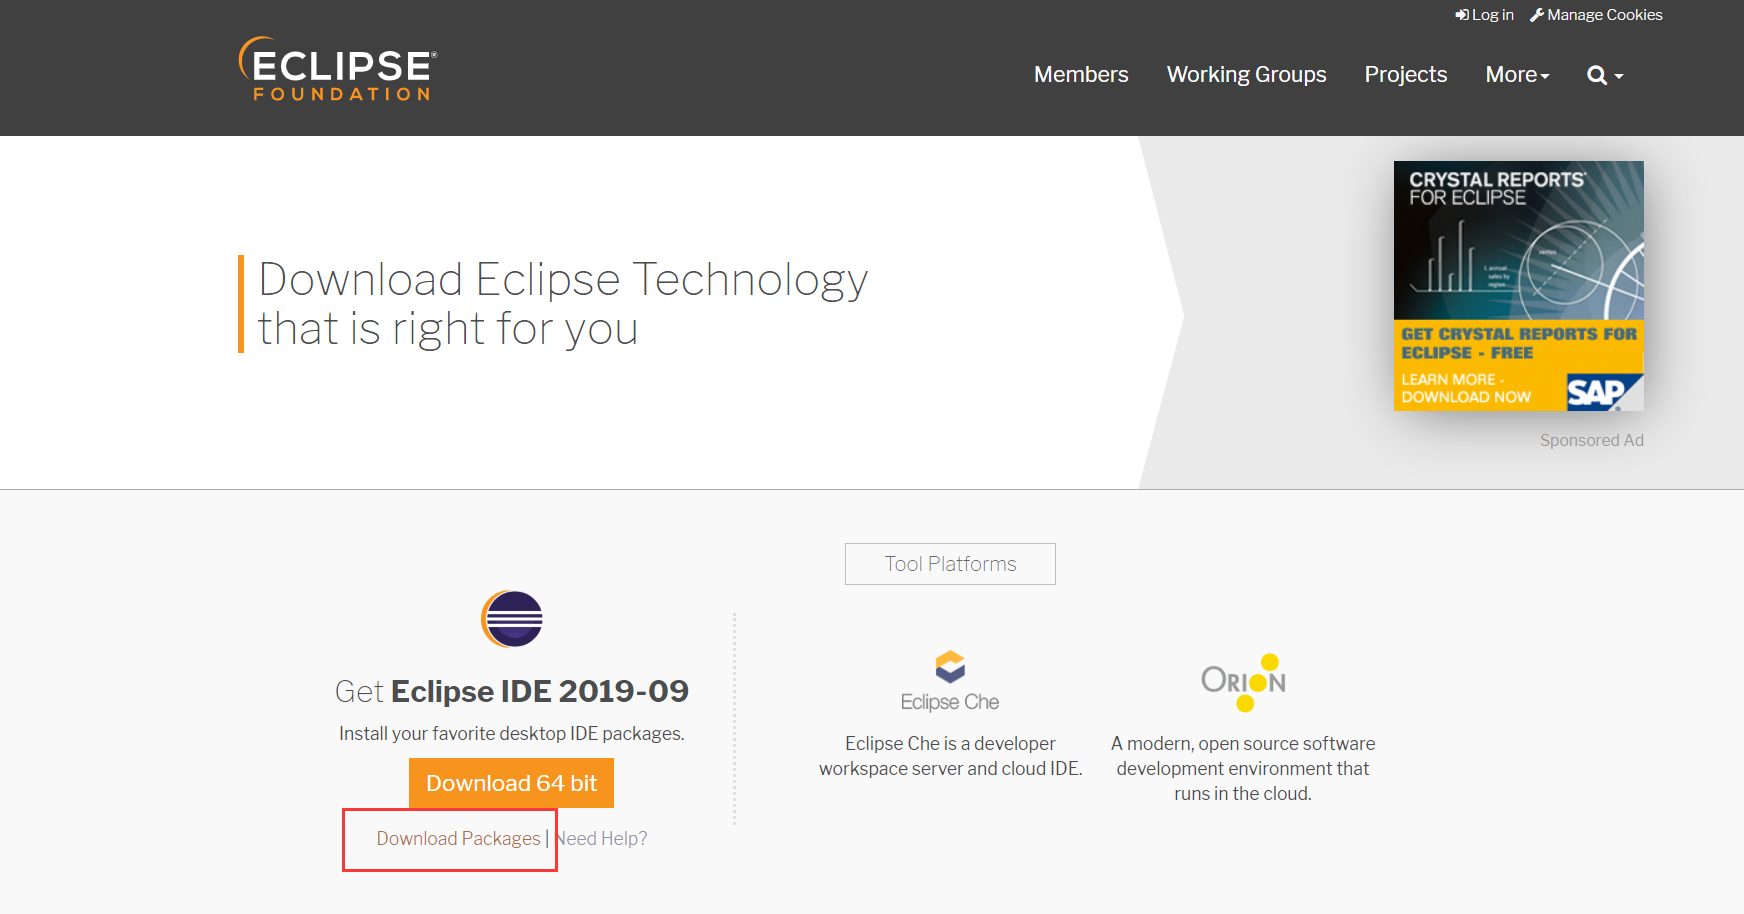Click the arrow icon beside Log in
Viewport: 1744px width, 914px height.
(x=1462, y=14)
